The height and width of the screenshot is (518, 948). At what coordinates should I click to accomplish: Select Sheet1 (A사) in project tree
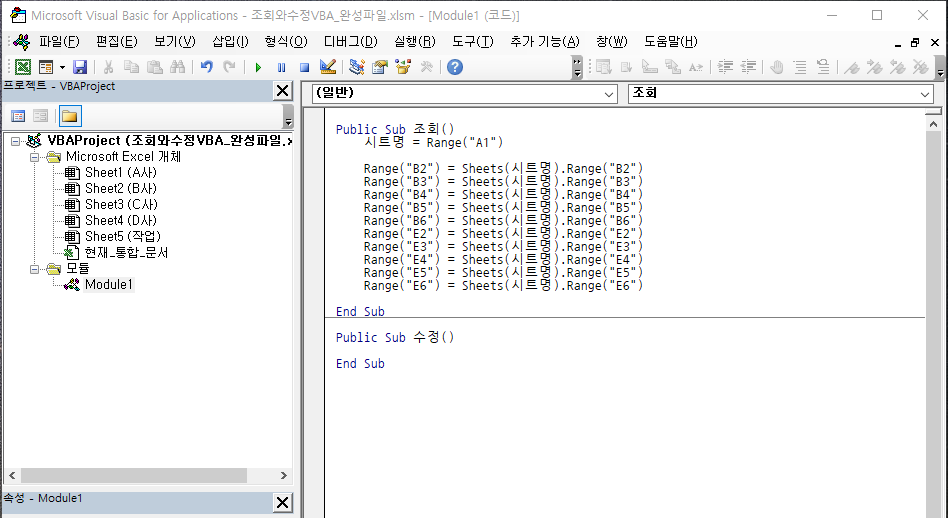pyautogui.click(x=120, y=173)
